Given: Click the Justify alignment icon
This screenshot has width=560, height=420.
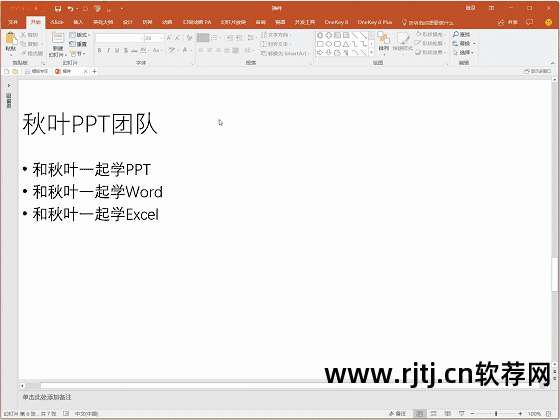Looking at the screenshot, I should tap(227, 51).
